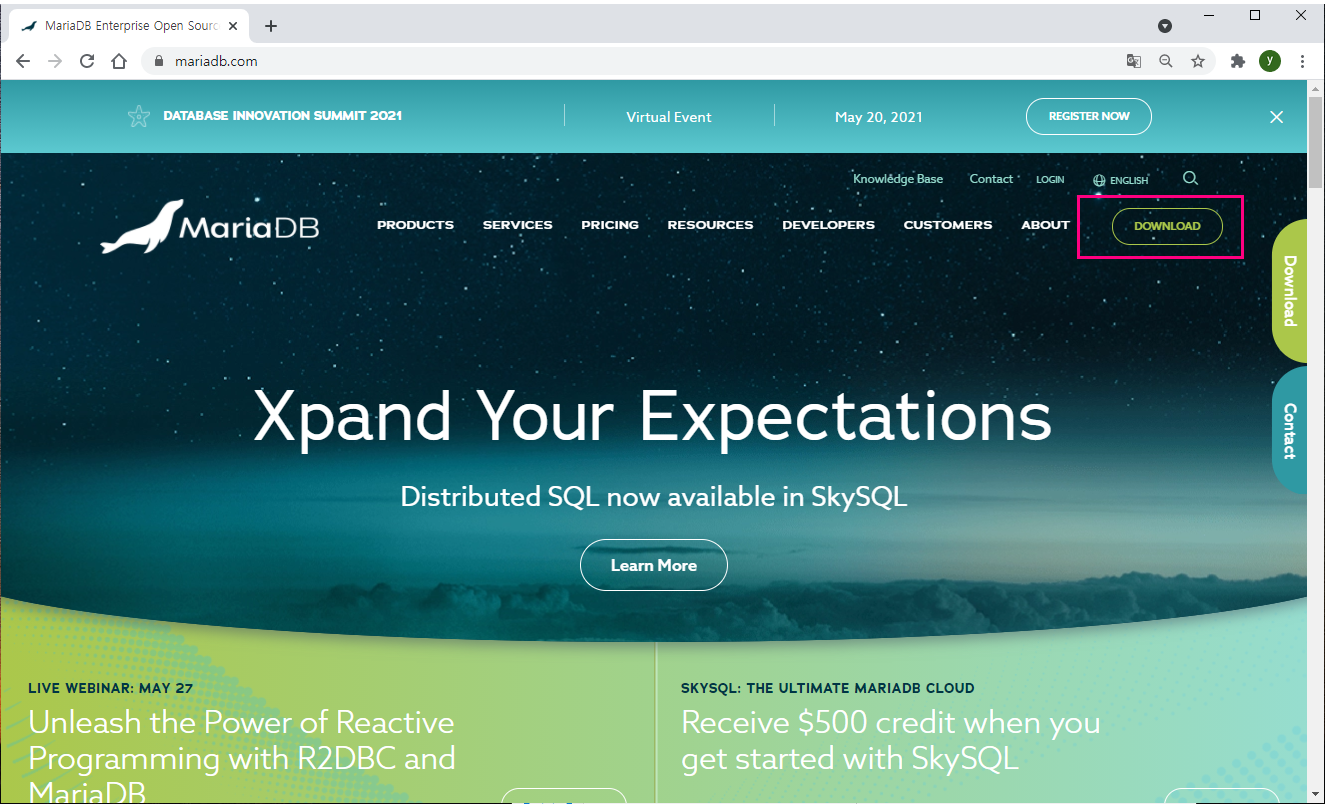This screenshot has height=804, width=1325.
Task: Open the RESOURCES menu
Action: [x=710, y=225]
